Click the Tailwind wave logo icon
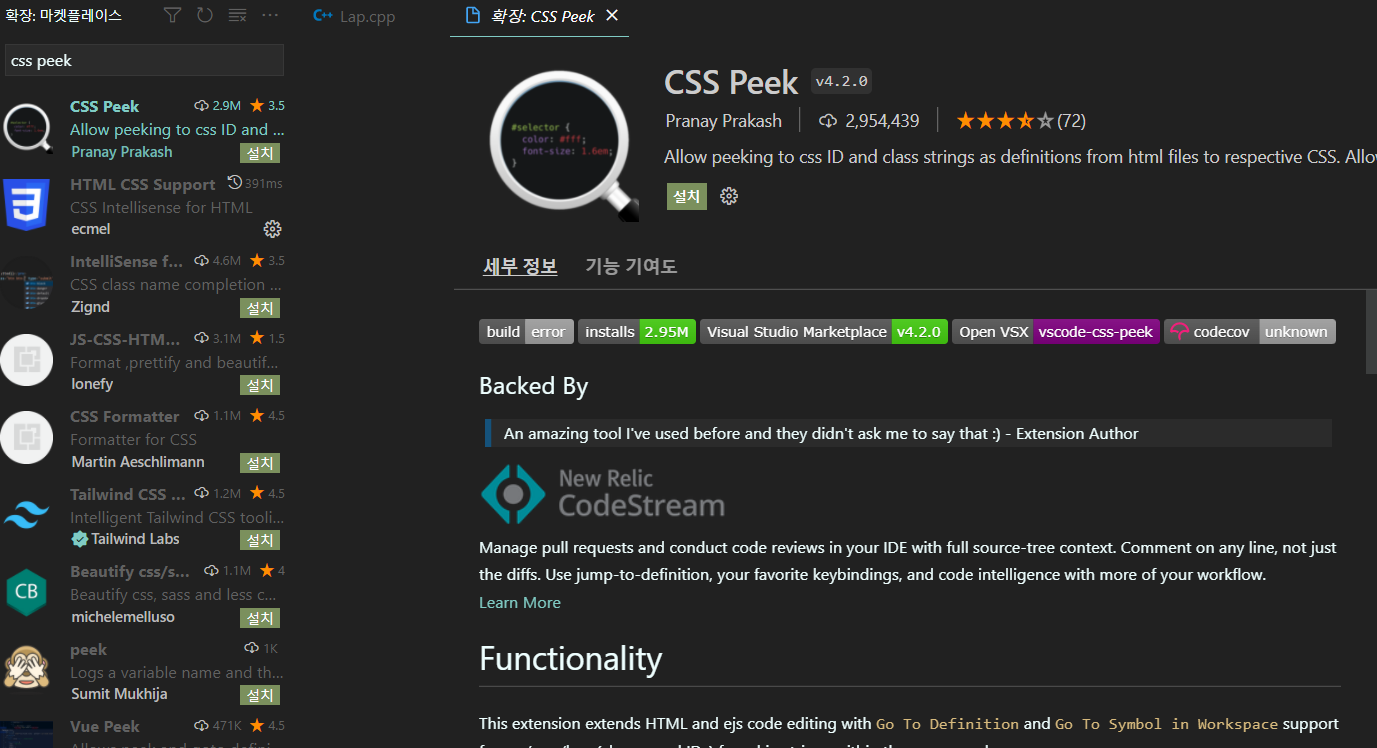 (x=27, y=515)
